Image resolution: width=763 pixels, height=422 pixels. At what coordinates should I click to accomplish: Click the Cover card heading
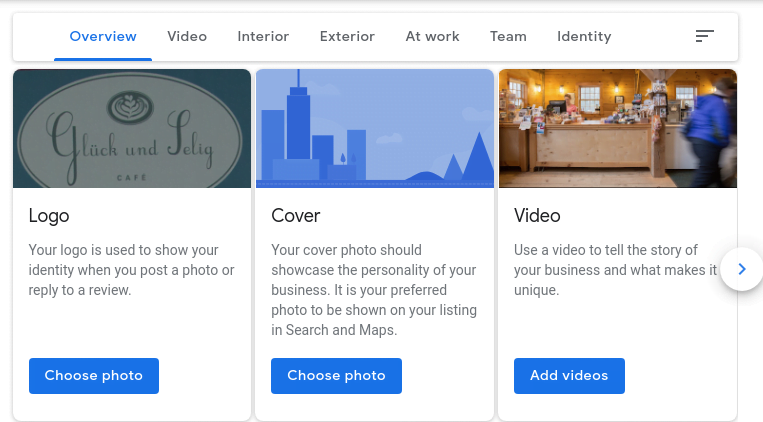pyautogui.click(x=295, y=216)
